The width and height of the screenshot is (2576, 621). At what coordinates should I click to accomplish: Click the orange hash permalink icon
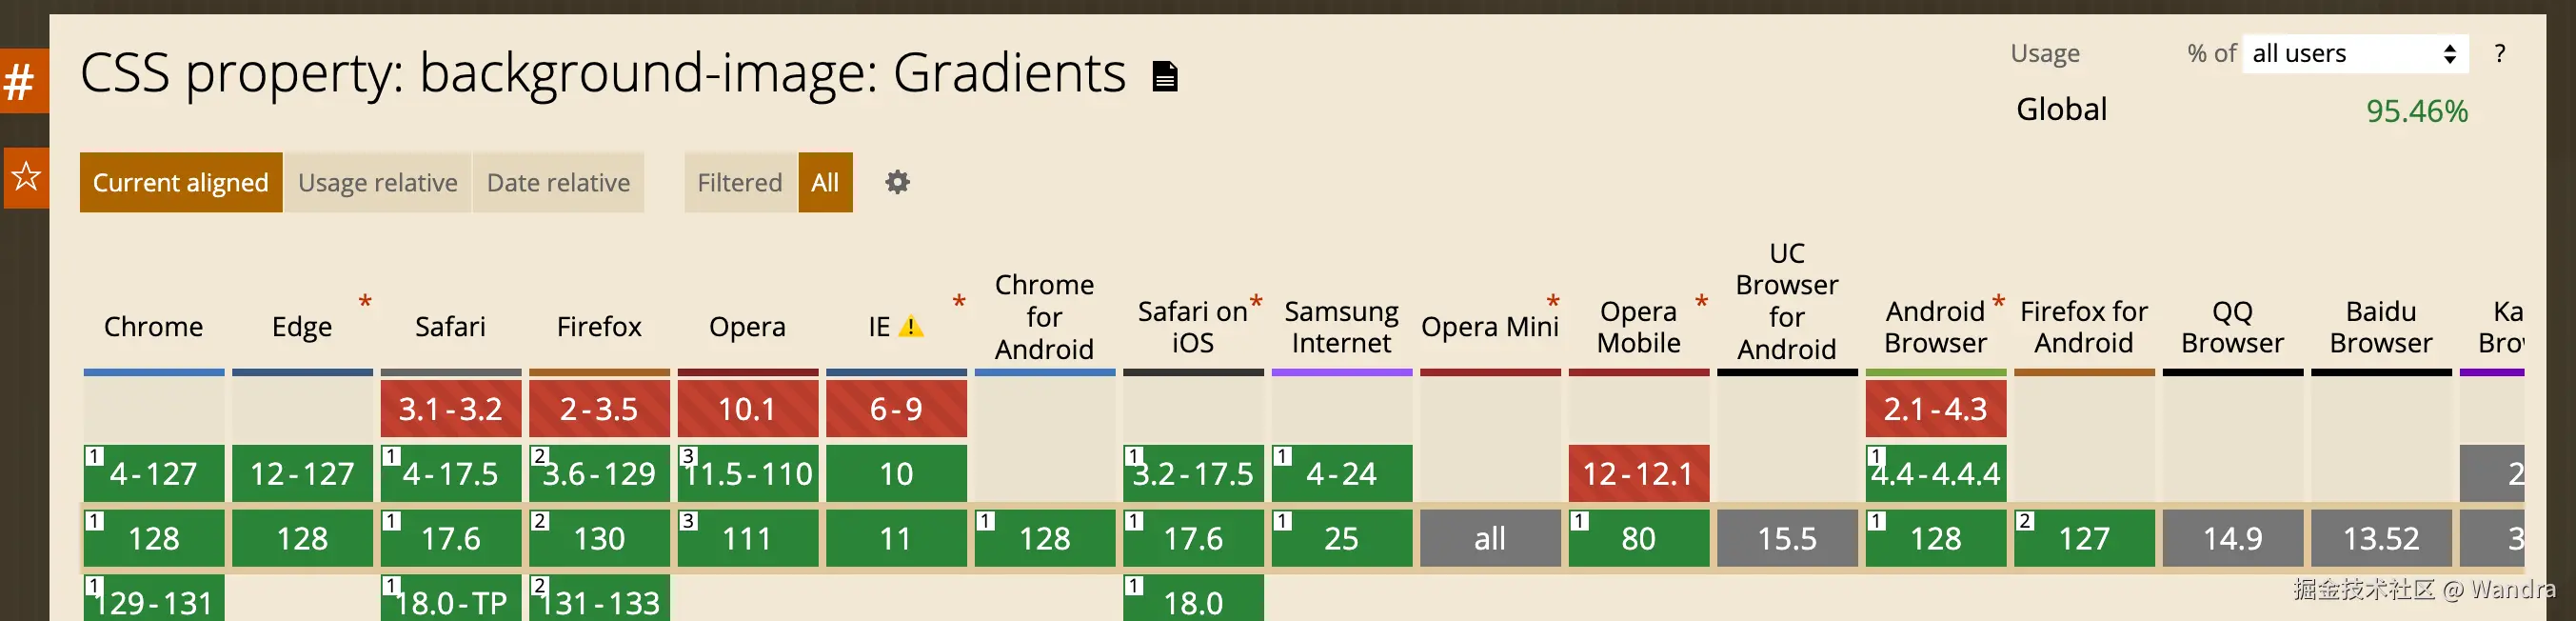tap(20, 81)
